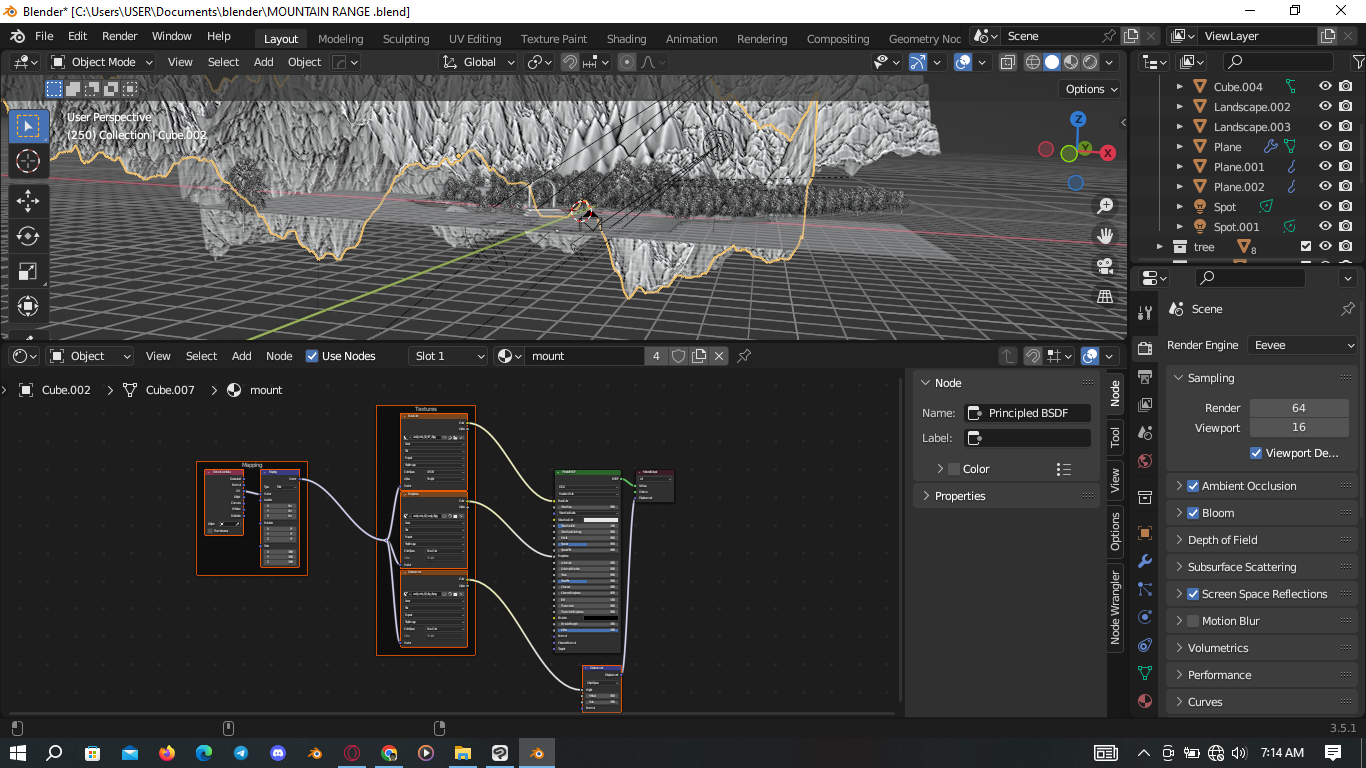Switch to material preview shading

click(x=1071, y=62)
